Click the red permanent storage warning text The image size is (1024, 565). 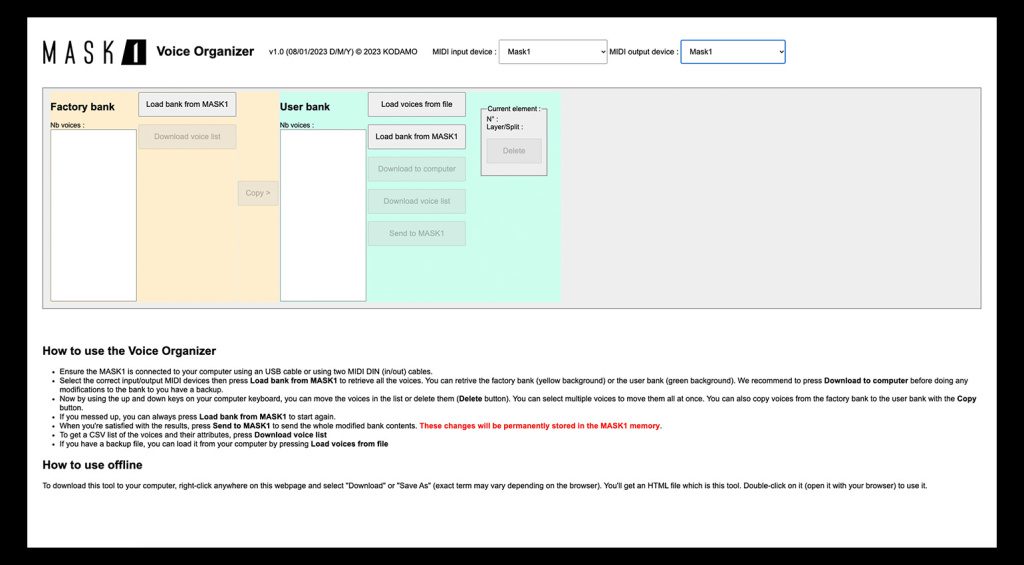click(540, 426)
